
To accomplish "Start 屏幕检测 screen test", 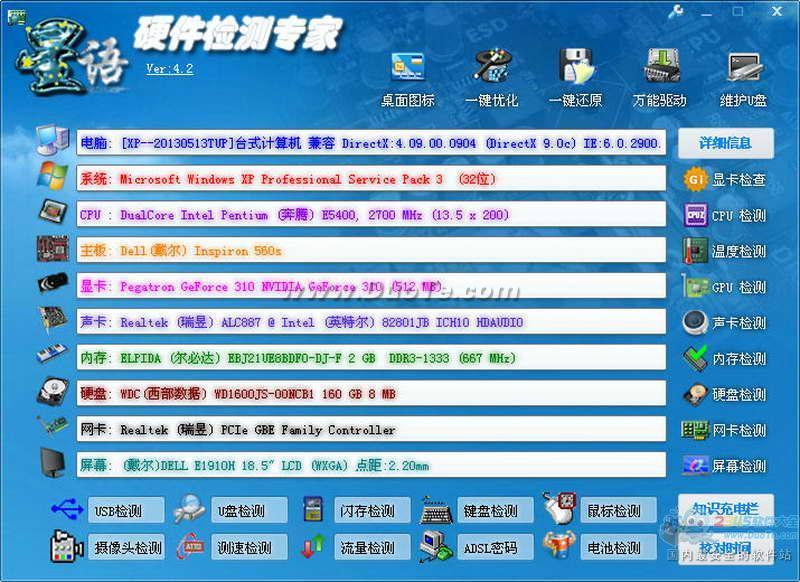I will point(724,466).
